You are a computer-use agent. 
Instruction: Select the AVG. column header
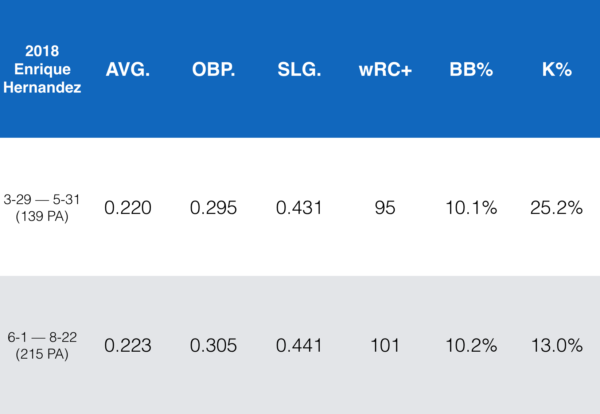pos(128,69)
